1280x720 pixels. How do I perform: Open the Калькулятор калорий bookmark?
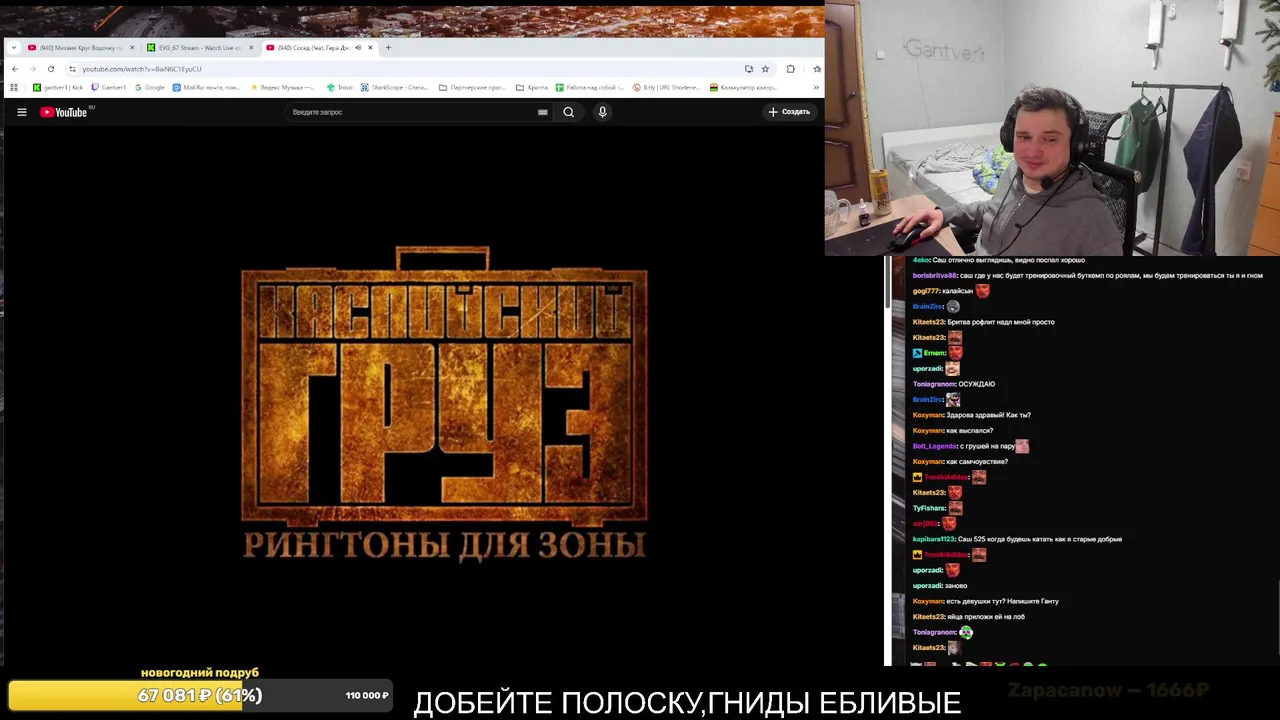pyautogui.click(x=743, y=88)
